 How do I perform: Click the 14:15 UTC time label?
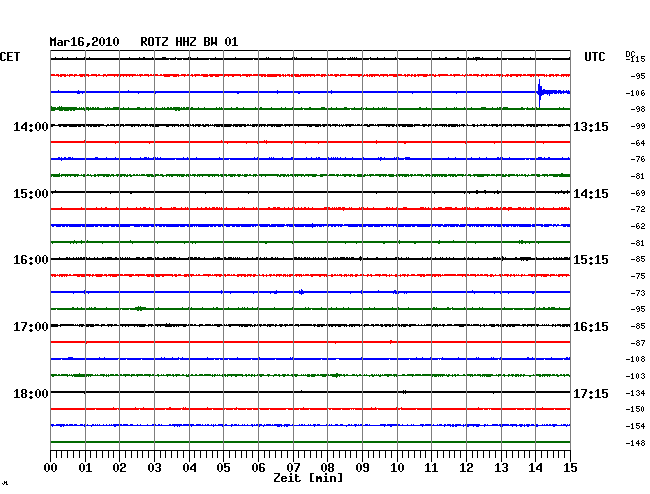pos(591,194)
